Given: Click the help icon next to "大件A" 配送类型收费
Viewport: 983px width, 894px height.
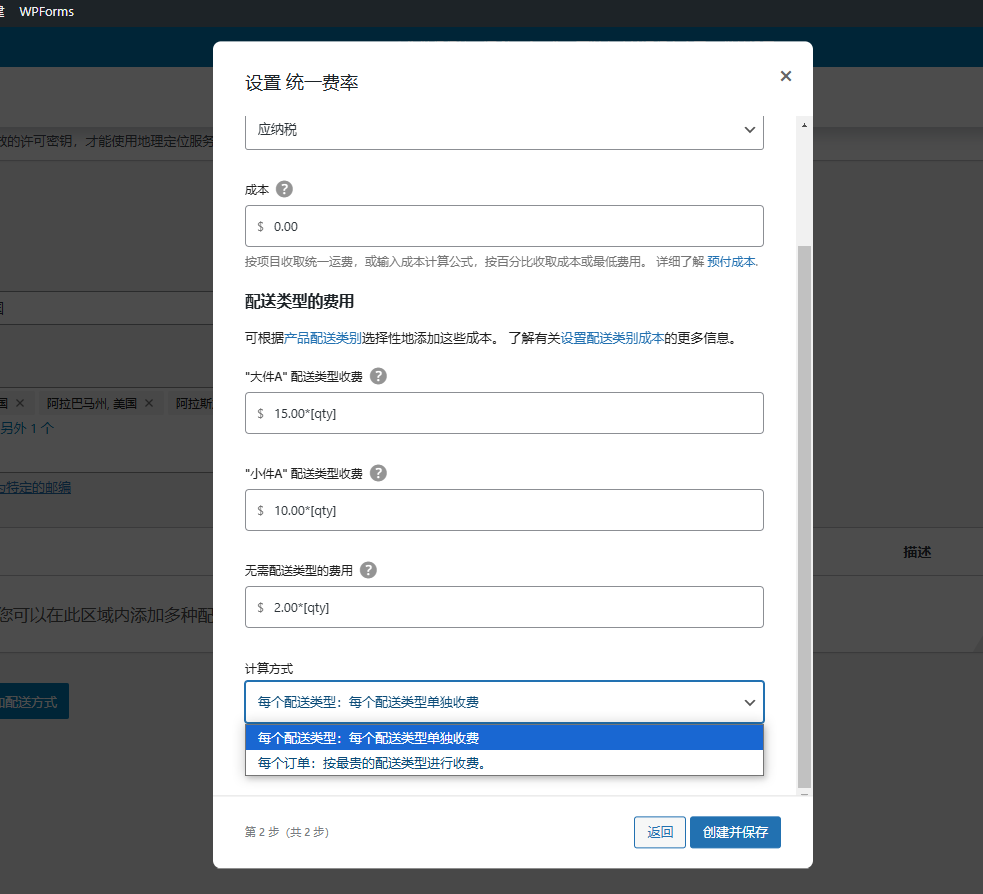Looking at the screenshot, I should tap(378, 376).
